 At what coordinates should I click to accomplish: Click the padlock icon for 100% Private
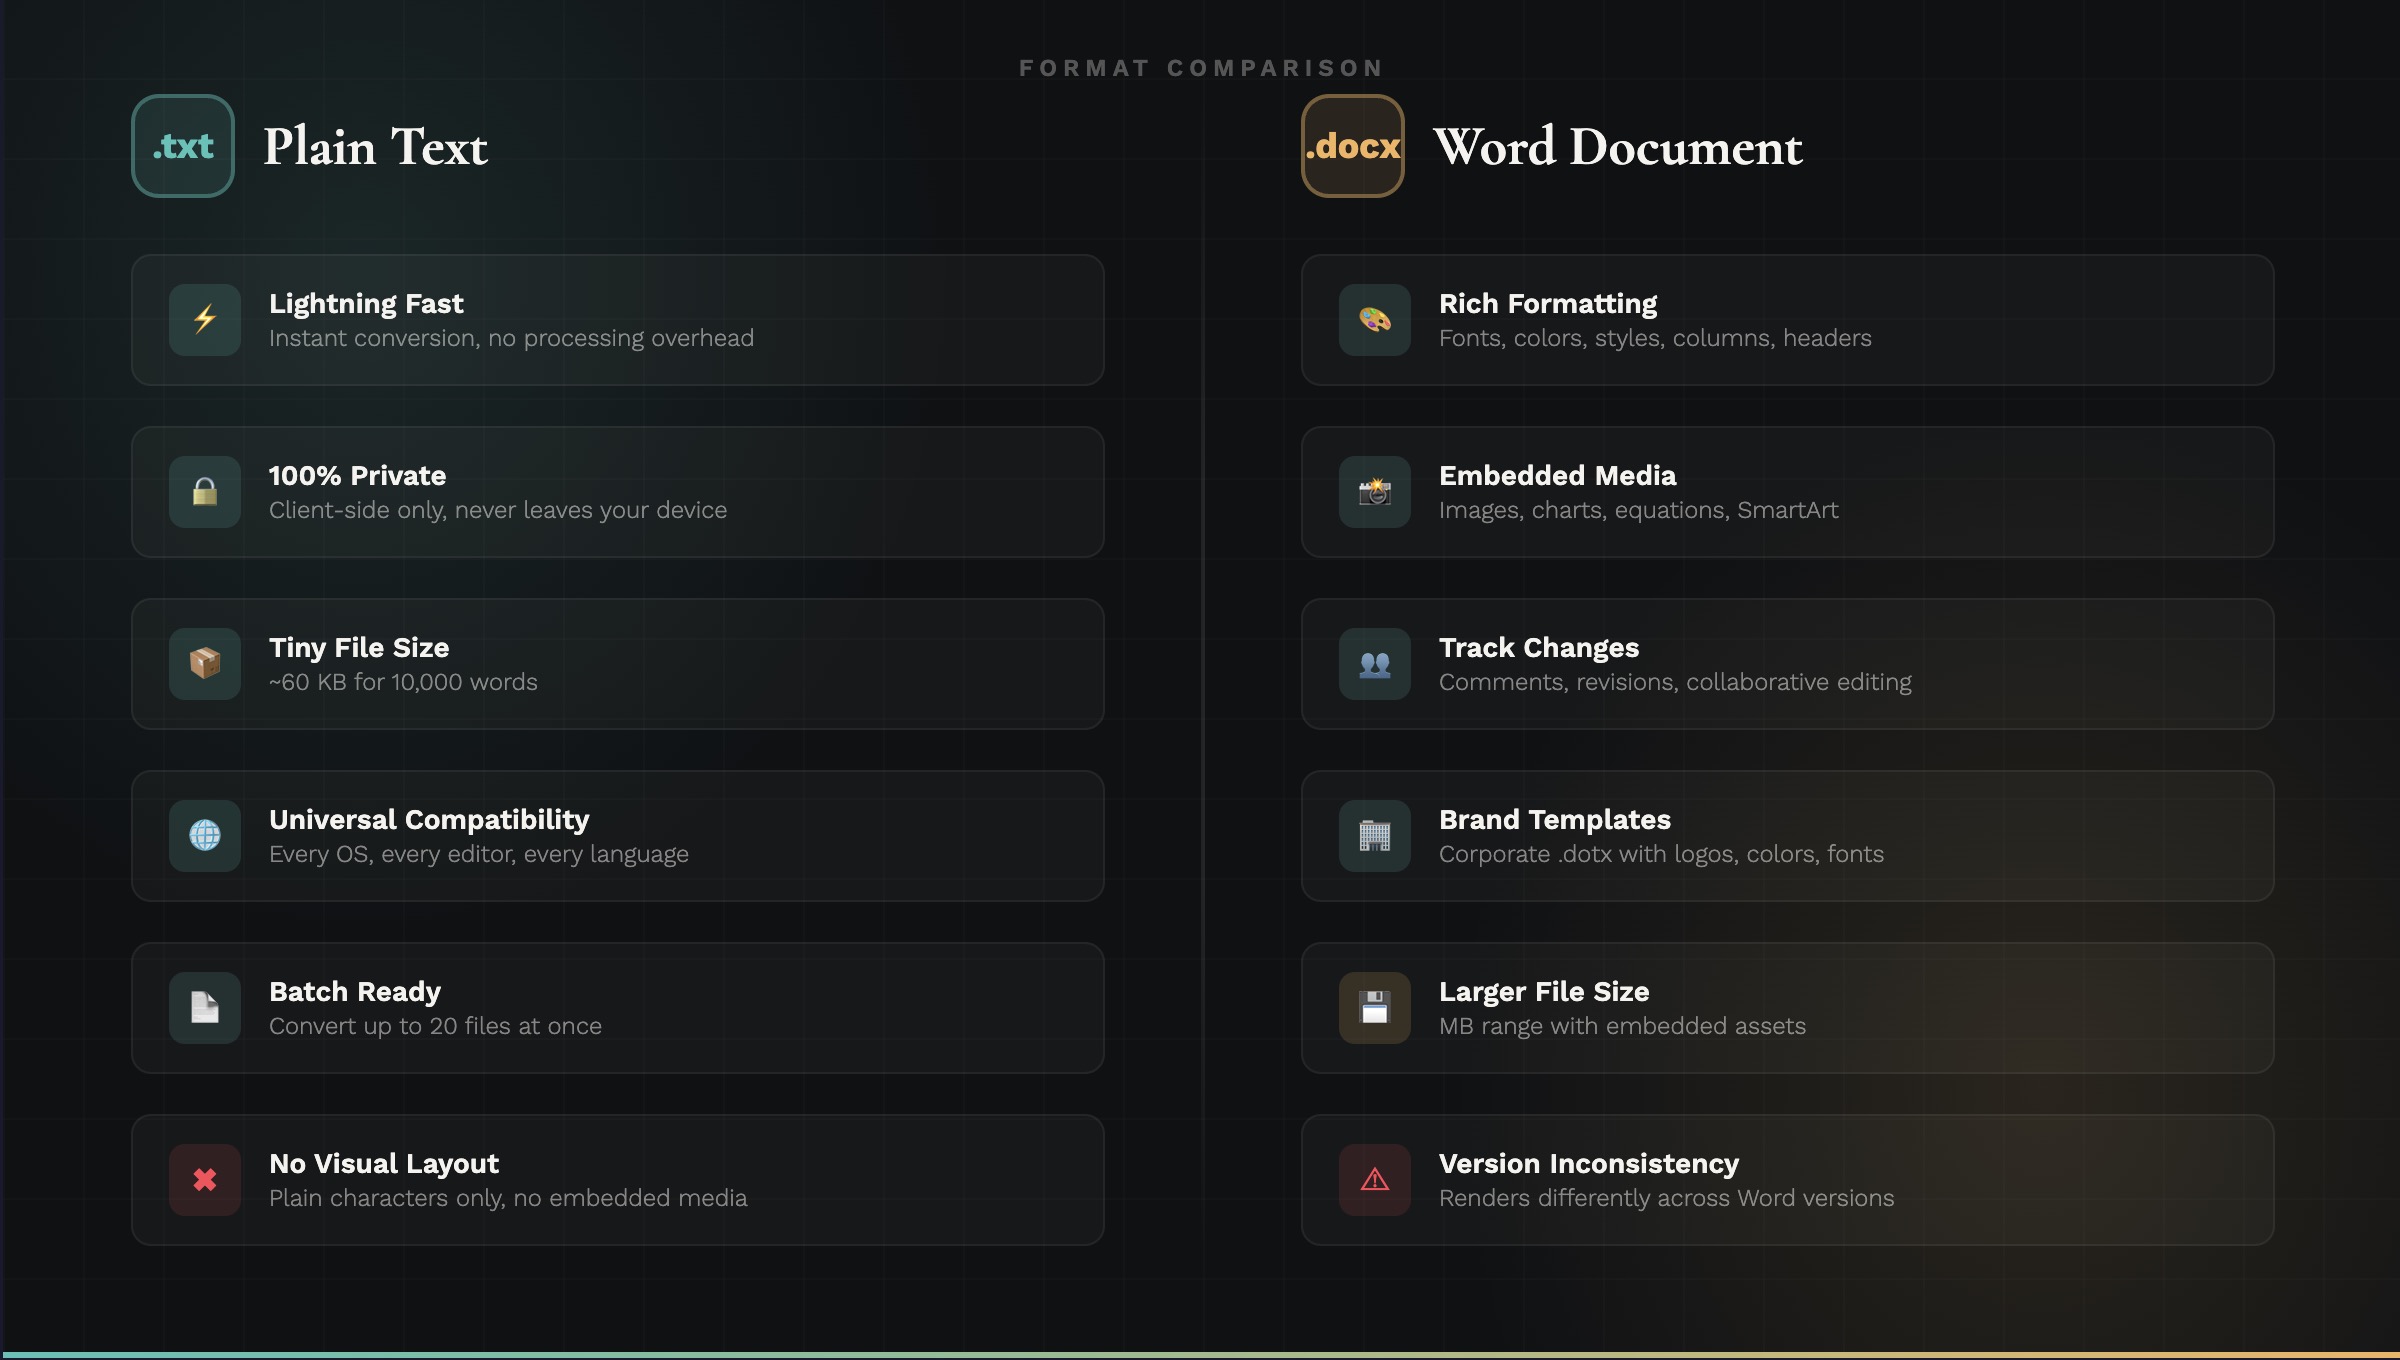[x=205, y=492]
